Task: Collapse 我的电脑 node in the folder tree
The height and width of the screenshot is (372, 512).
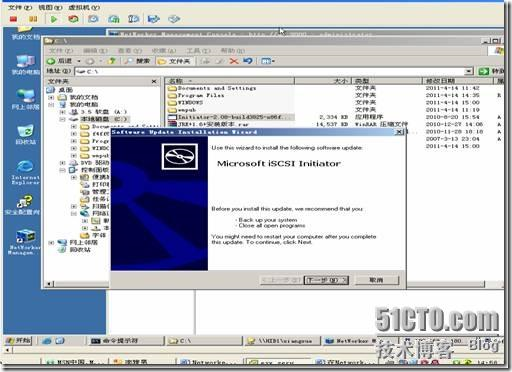Action: [51, 105]
